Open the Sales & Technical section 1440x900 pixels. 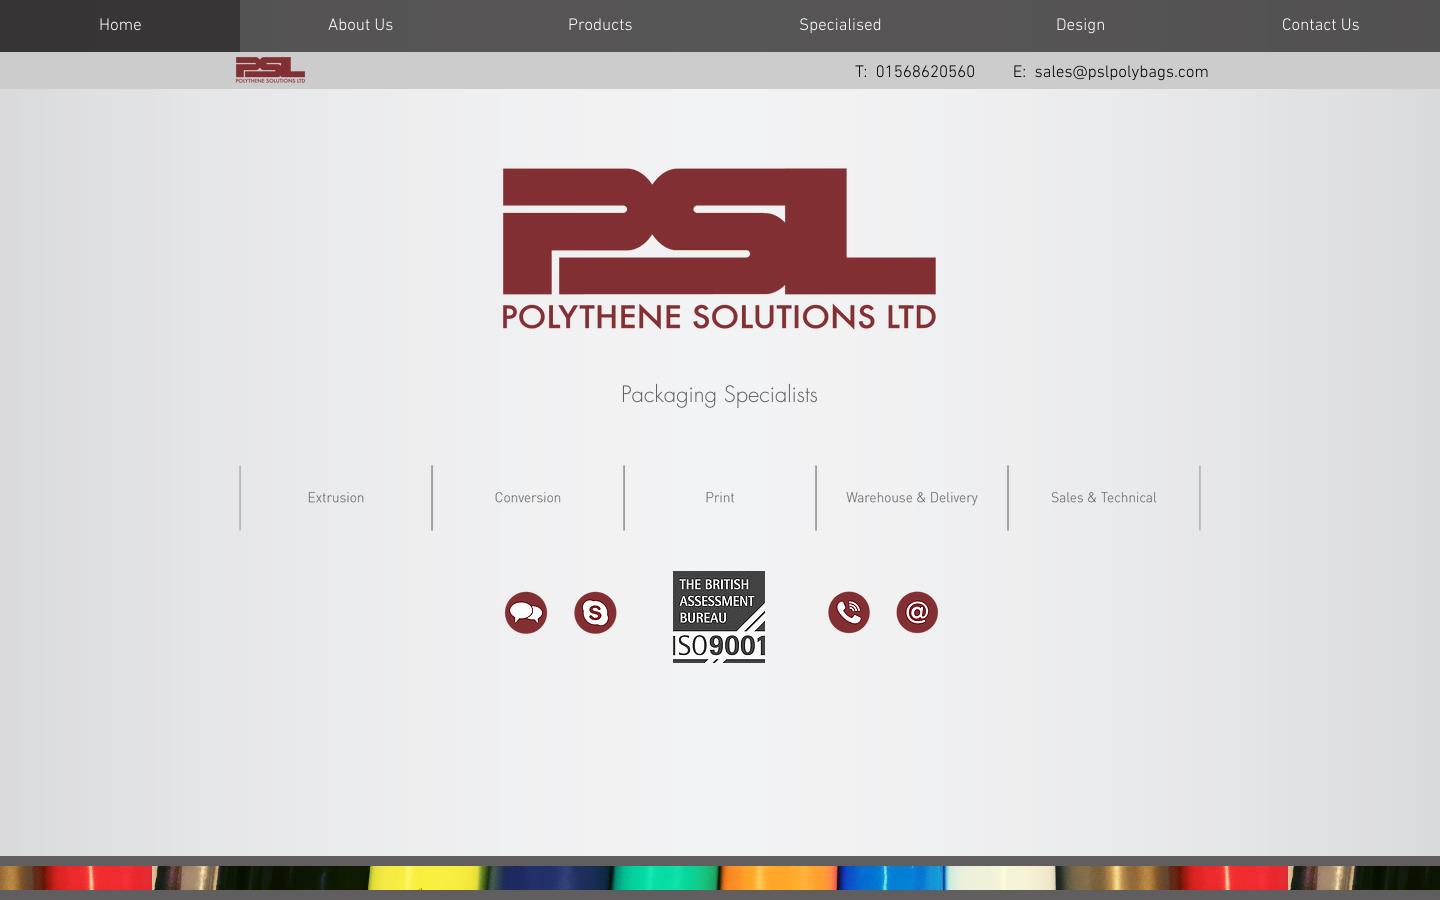[1103, 497]
